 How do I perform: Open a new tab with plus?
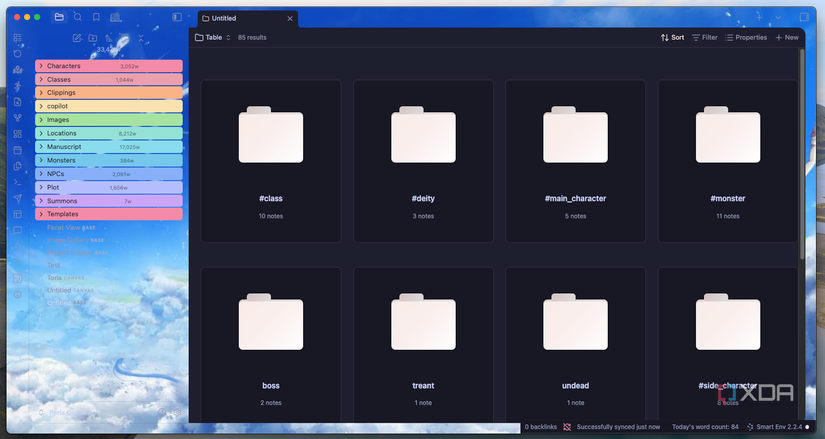(x=759, y=17)
